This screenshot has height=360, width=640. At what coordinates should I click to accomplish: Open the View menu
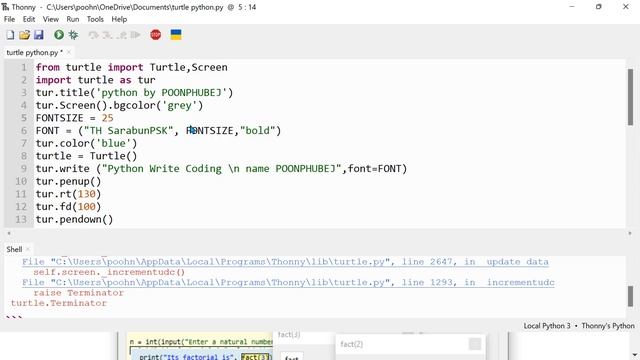pos(51,19)
